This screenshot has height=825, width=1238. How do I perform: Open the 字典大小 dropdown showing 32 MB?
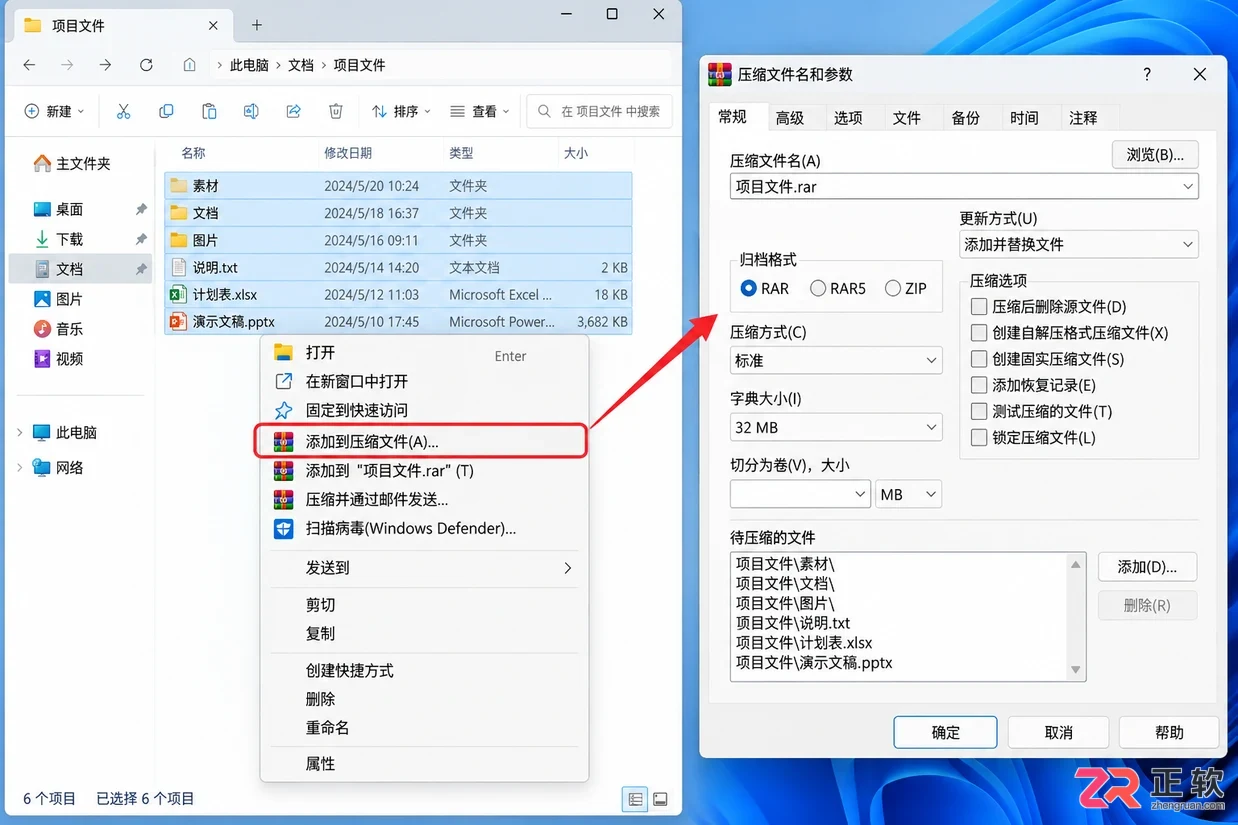(x=836, y=427)
